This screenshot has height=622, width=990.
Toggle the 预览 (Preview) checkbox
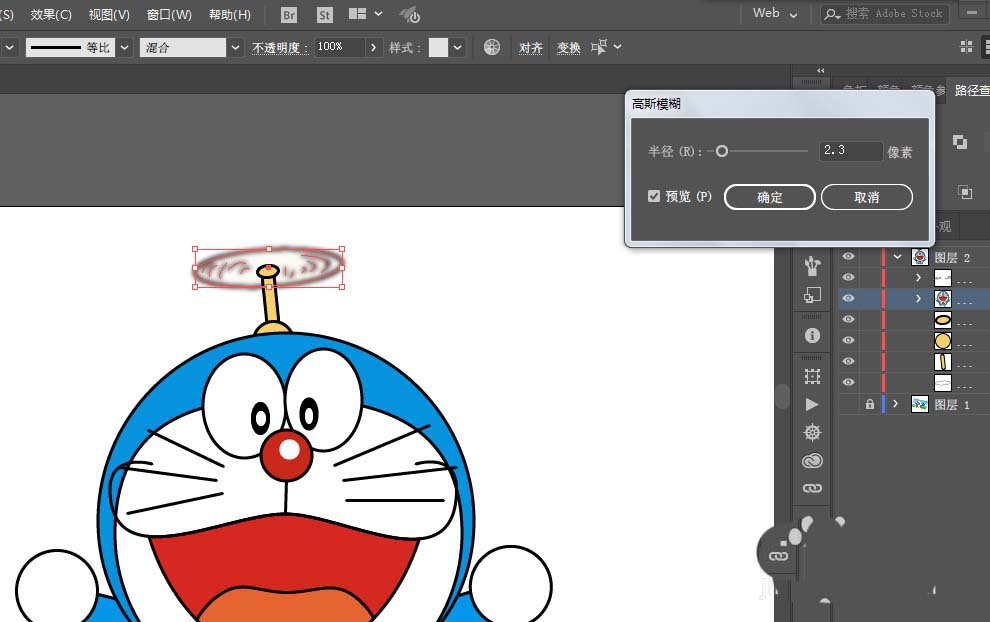(654, 197)
